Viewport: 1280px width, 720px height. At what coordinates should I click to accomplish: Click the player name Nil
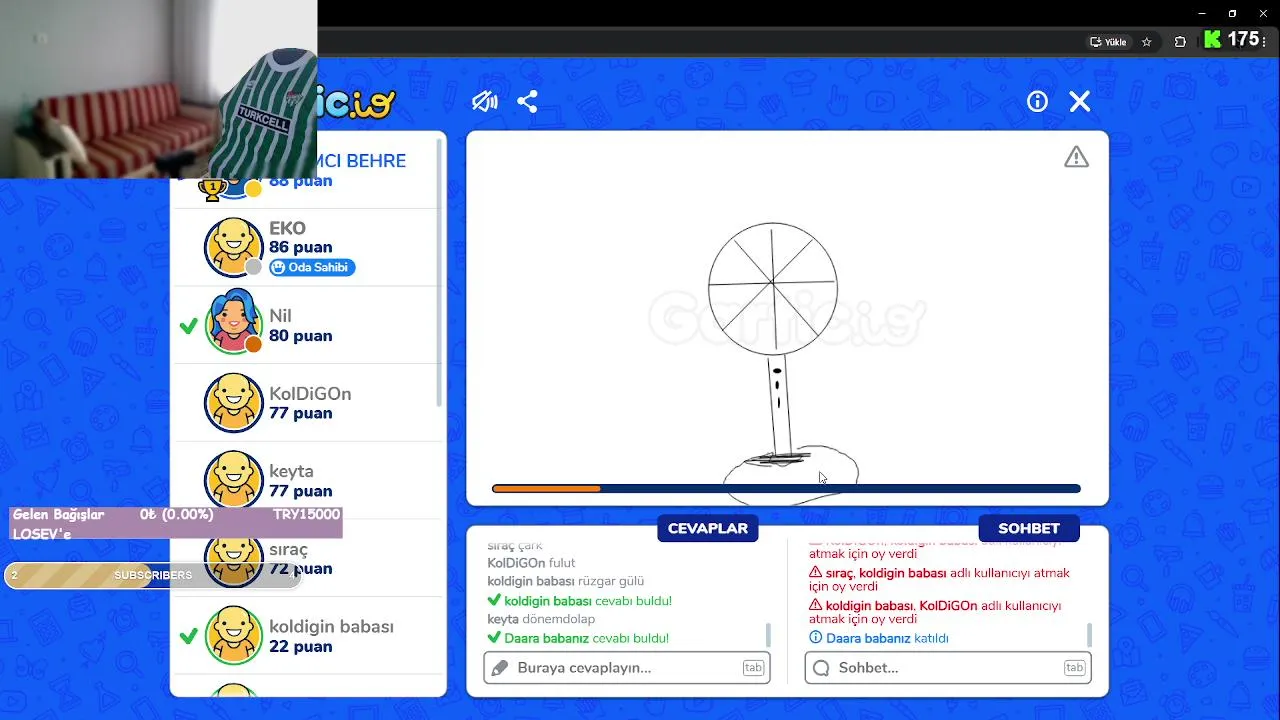pos(280,316)
